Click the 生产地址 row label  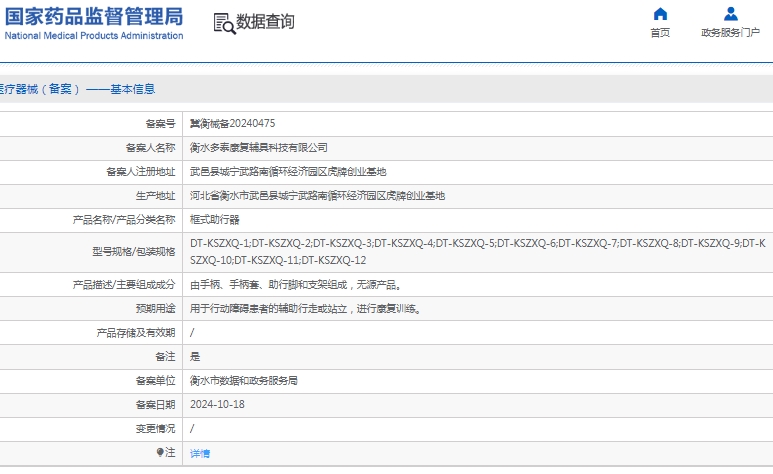click(x=155, y=196)
